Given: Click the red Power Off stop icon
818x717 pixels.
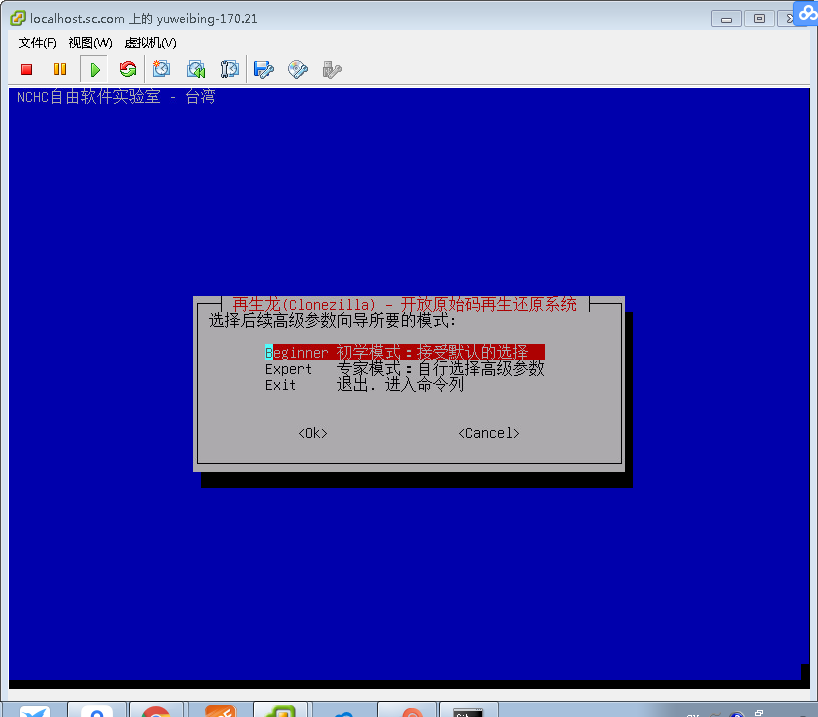Looking at the screenshot, I should [27, 69].
